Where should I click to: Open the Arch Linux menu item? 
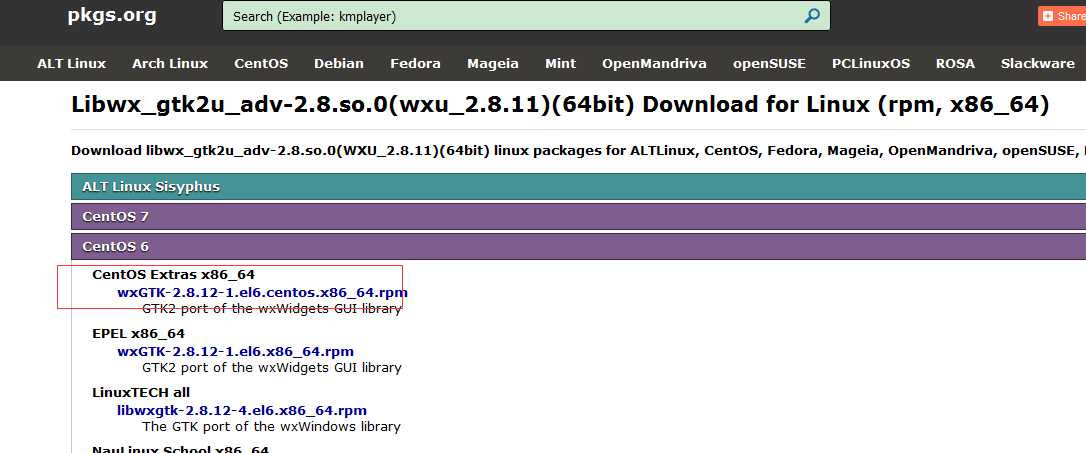click(x=170, y=64)
